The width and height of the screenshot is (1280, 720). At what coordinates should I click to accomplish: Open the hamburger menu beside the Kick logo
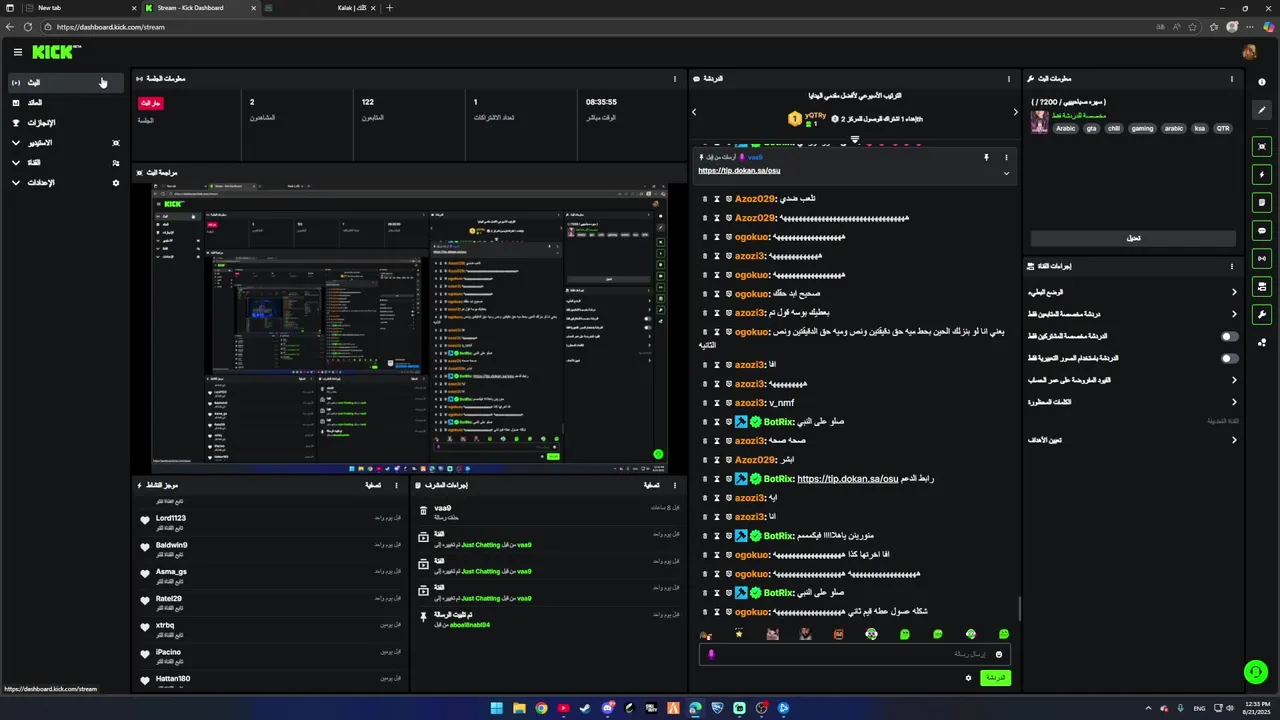pyautogui.click(x=17, y=52)
